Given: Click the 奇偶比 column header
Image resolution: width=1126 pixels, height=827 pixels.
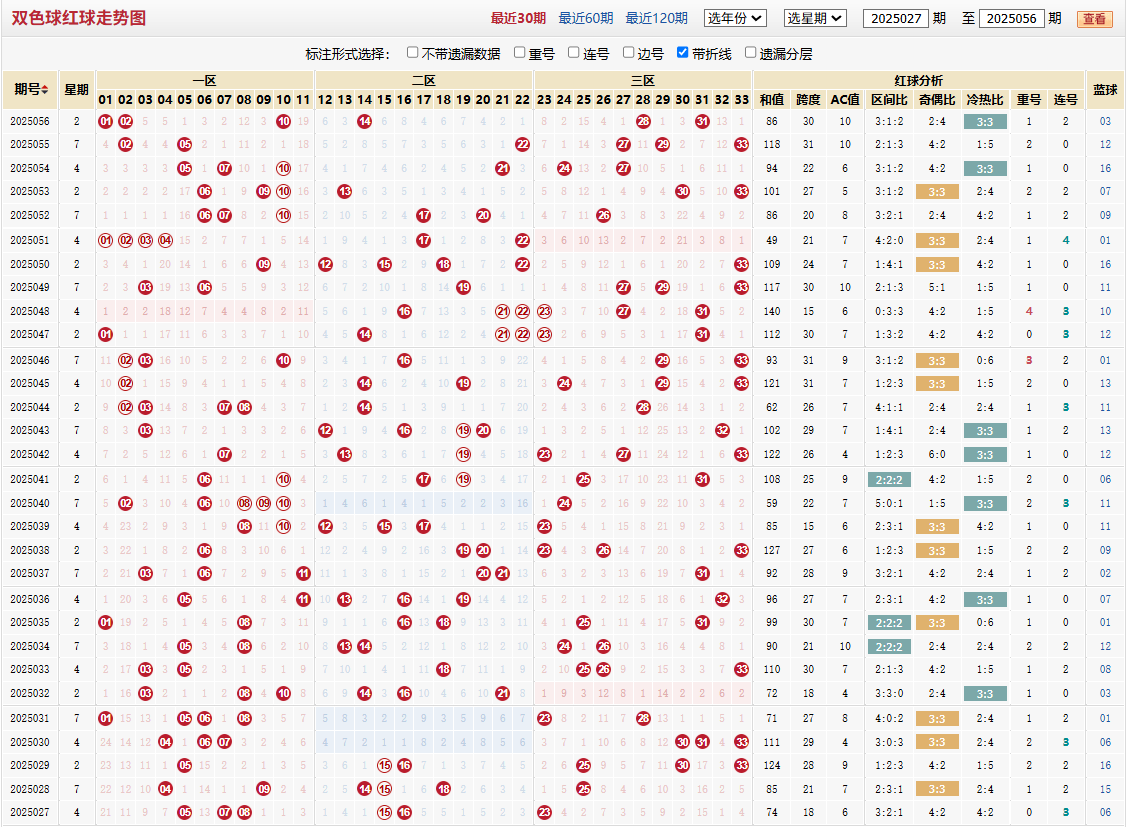Looking at the screenshot, I should pos(937,100).
